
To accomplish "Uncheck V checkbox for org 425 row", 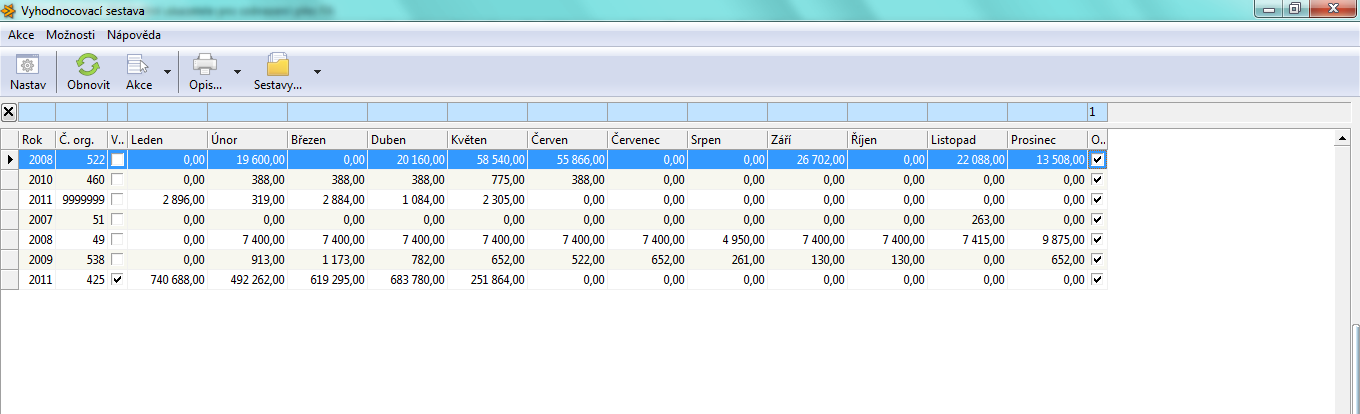I will (118, 280).
